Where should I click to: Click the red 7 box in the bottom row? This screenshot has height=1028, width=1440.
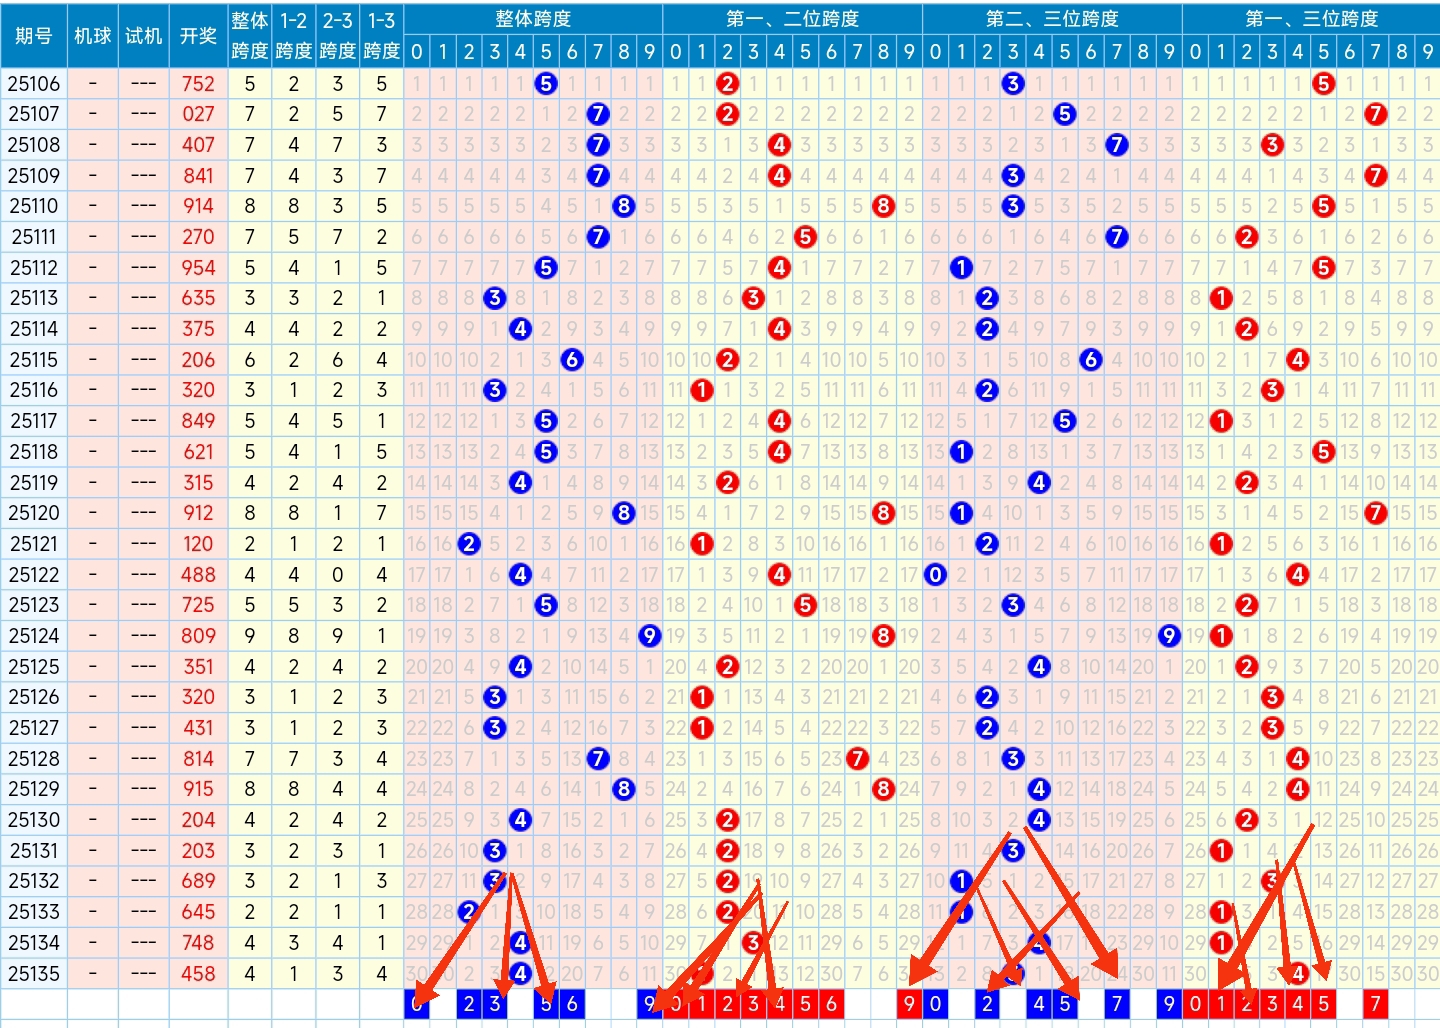point(1376,1004)
